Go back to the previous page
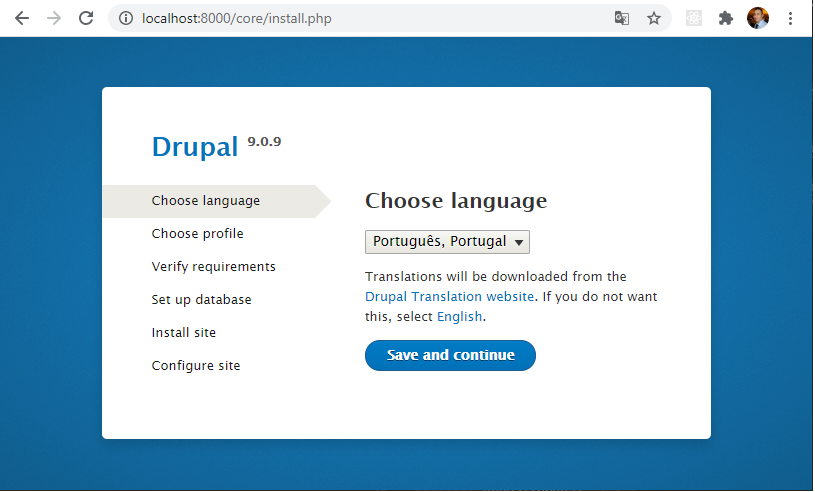815x492 pixels. click(x=22, y=19)
